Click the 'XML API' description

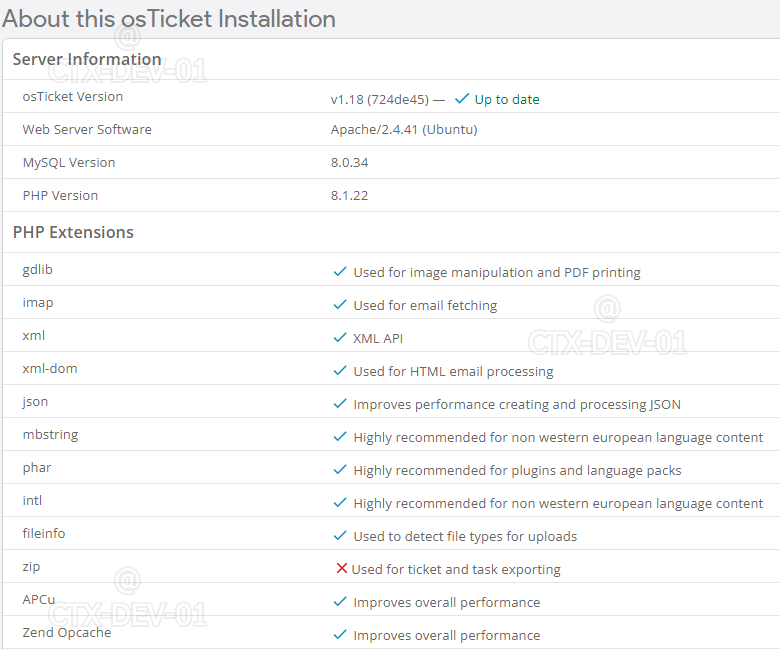pos(378,339)
